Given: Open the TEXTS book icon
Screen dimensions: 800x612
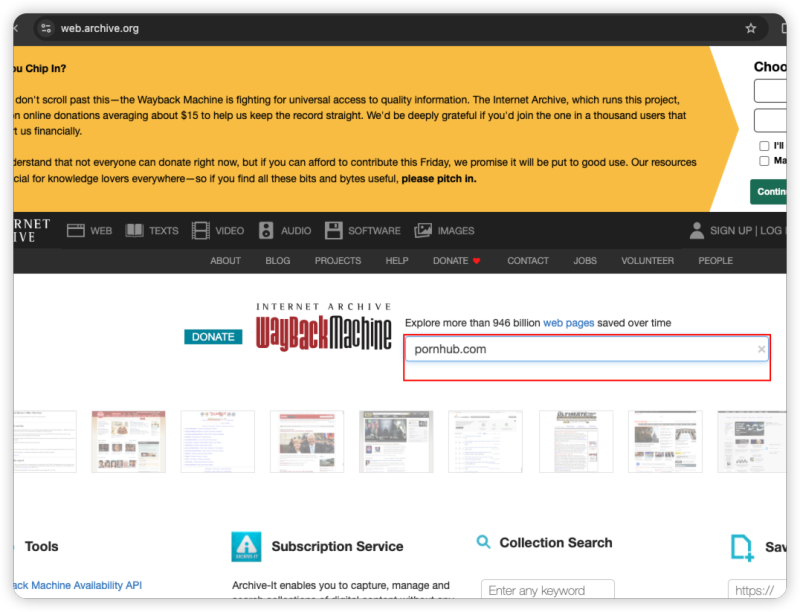Looking at the screenshot, I should [134, 231].
